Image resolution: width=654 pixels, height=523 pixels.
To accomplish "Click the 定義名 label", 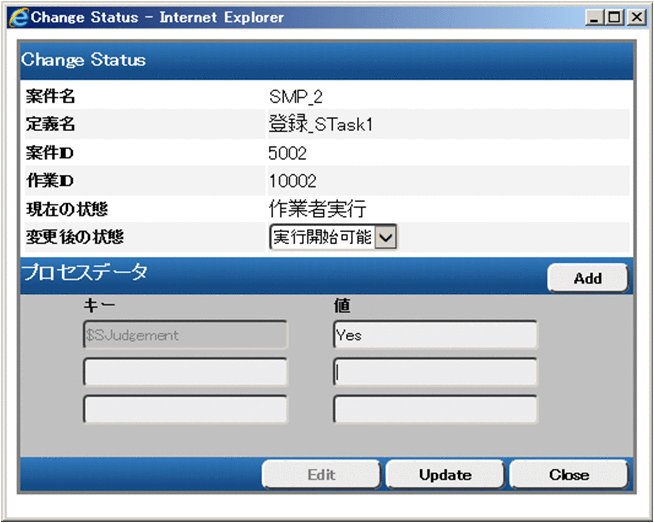I will (50, 124).
